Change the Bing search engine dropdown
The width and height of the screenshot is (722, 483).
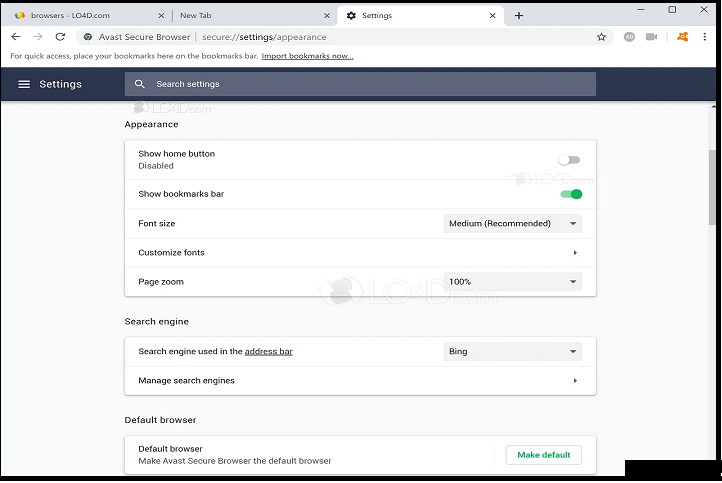click(x=512, y=352)
